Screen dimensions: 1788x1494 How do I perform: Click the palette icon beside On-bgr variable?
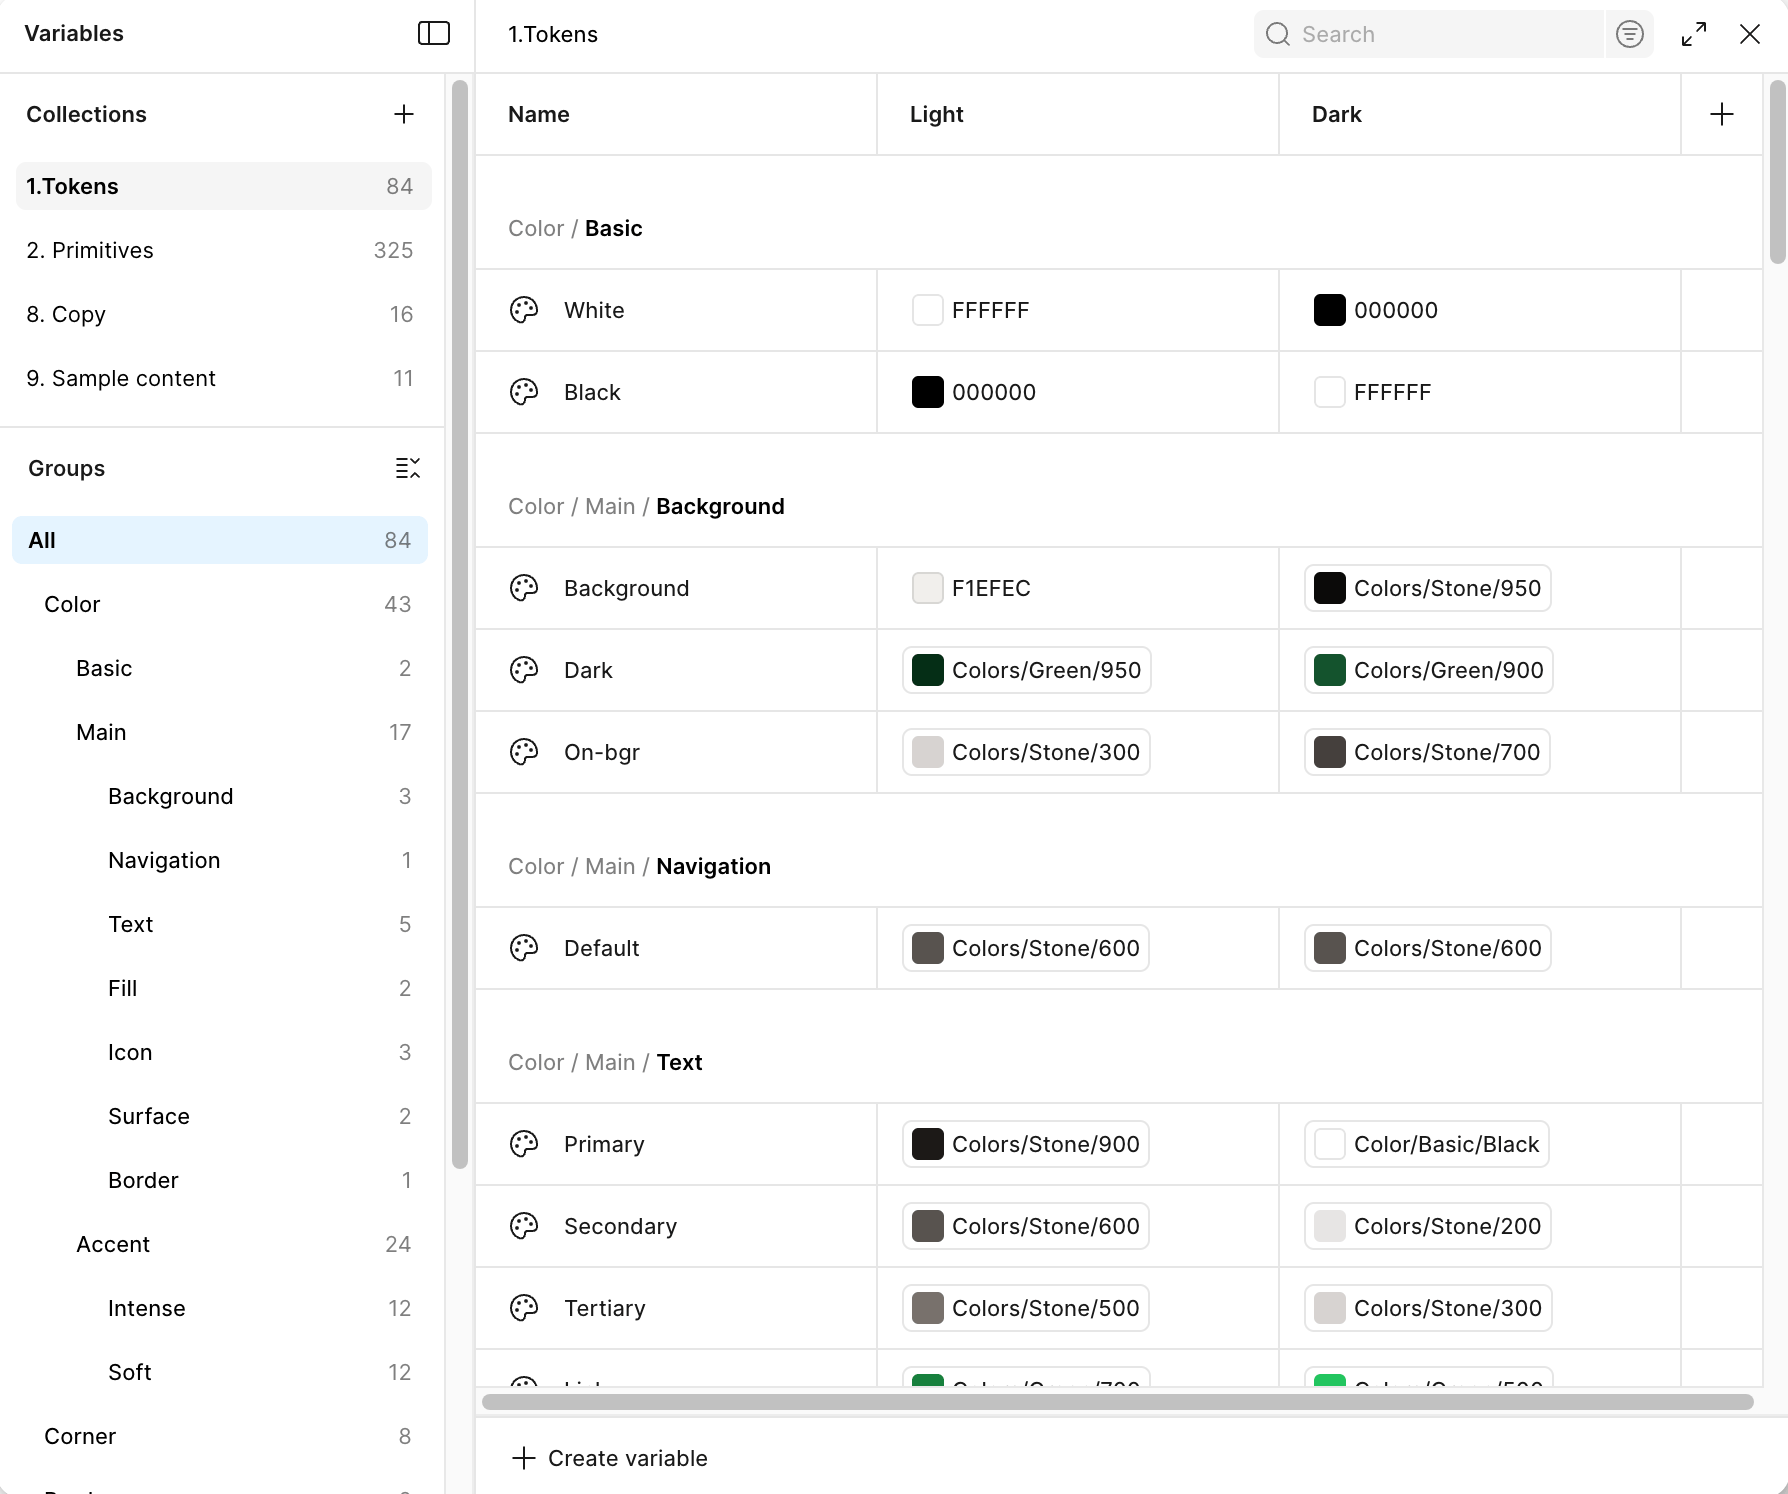524,752
